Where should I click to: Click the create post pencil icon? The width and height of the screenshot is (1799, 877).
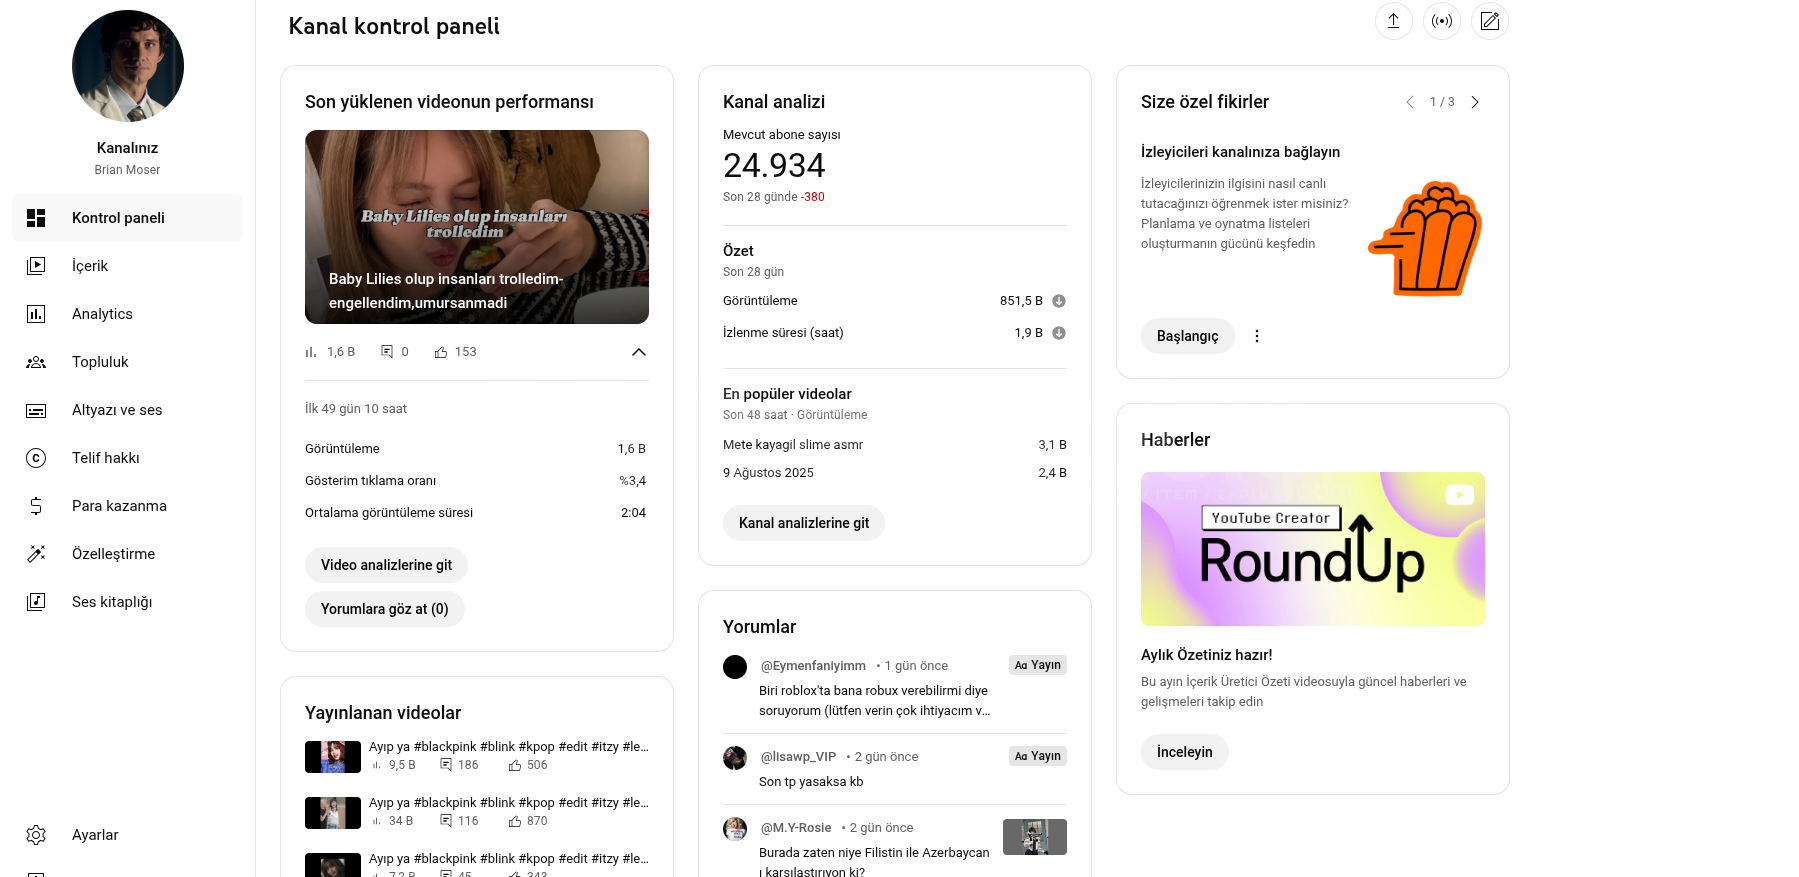coord(1490,21)
